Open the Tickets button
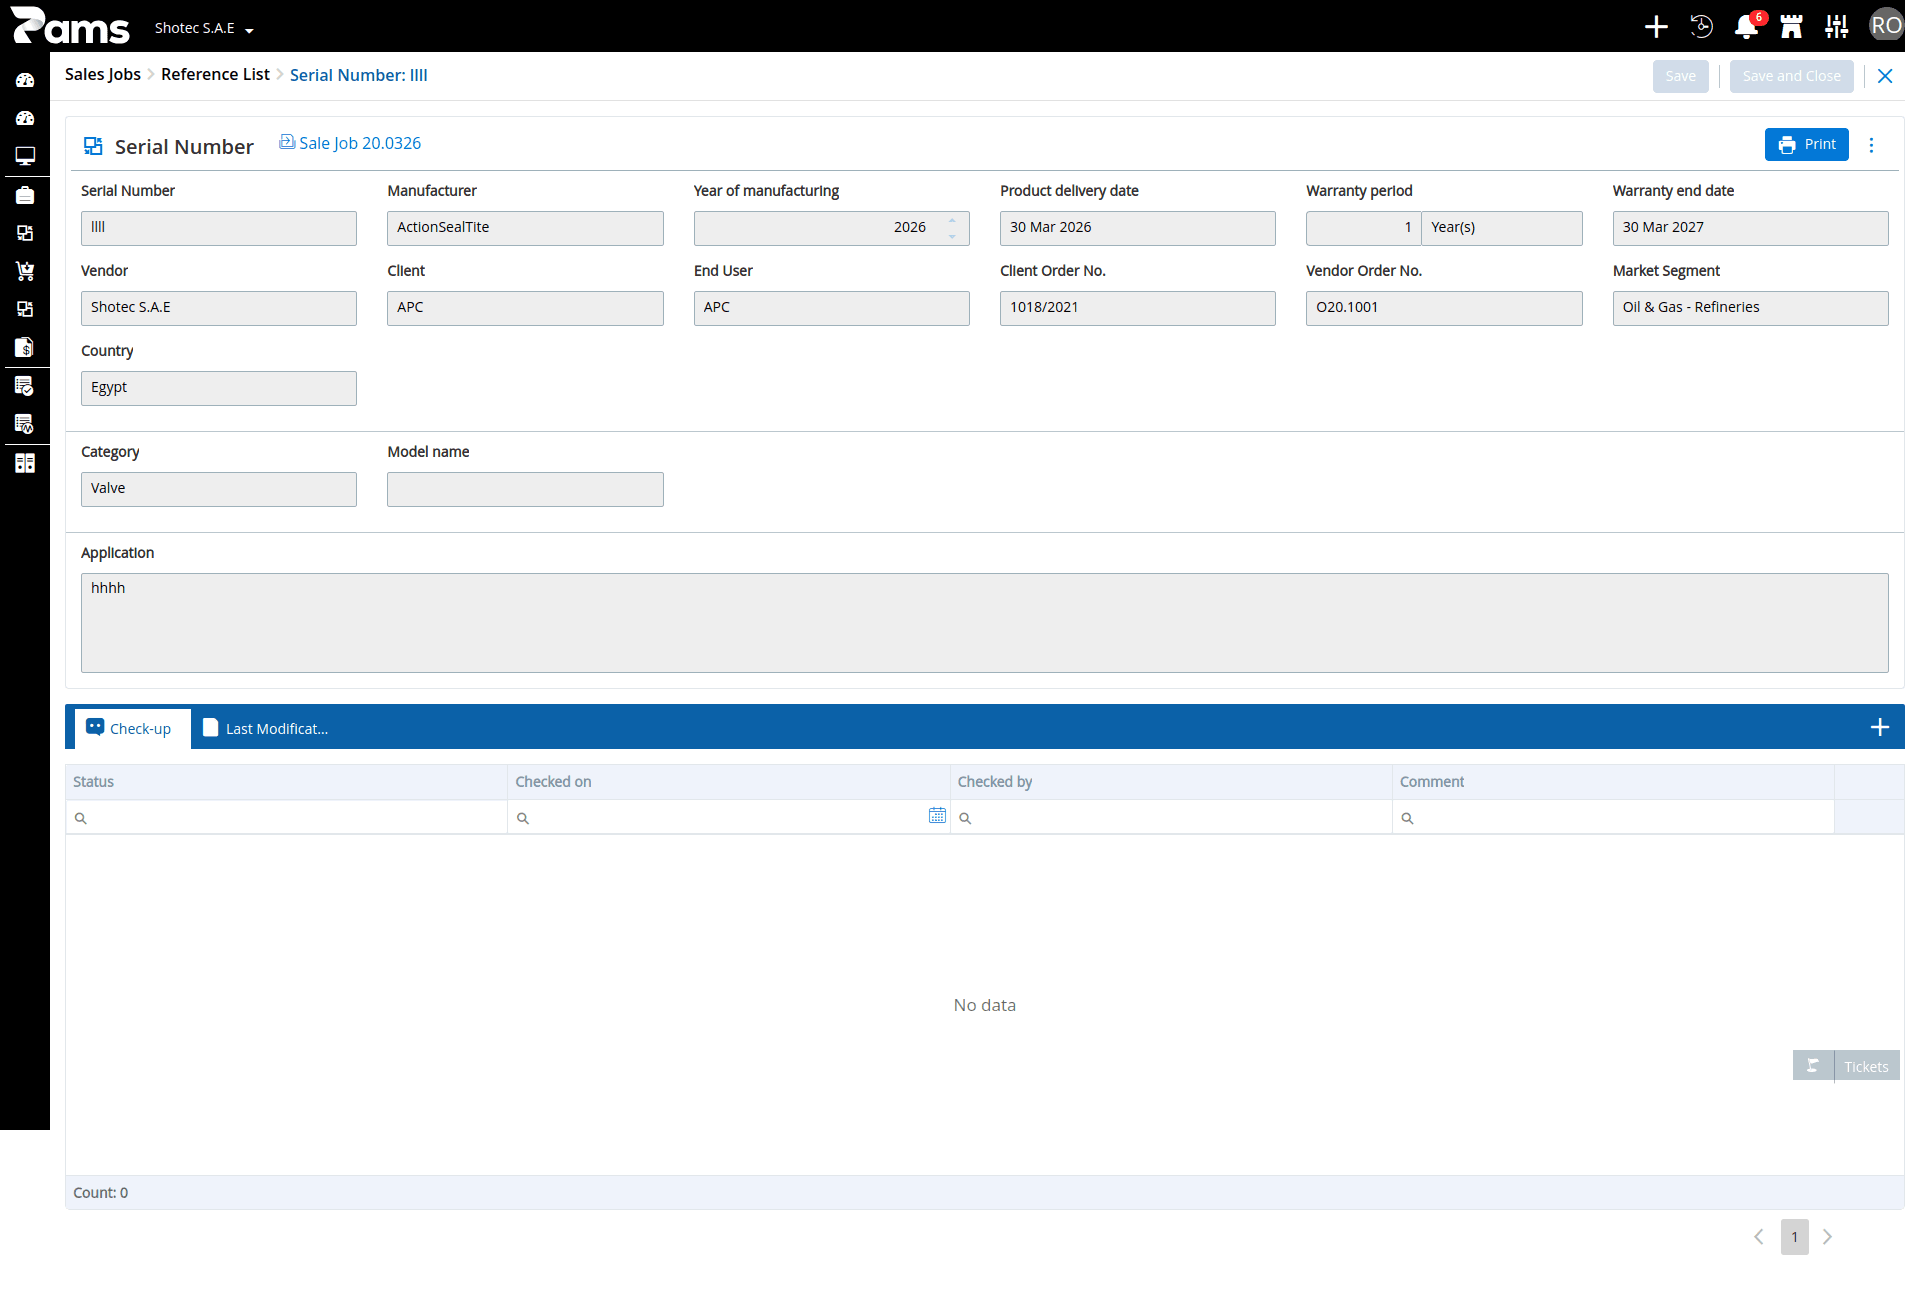 pyautogui.click(x=1846, y=1066)
